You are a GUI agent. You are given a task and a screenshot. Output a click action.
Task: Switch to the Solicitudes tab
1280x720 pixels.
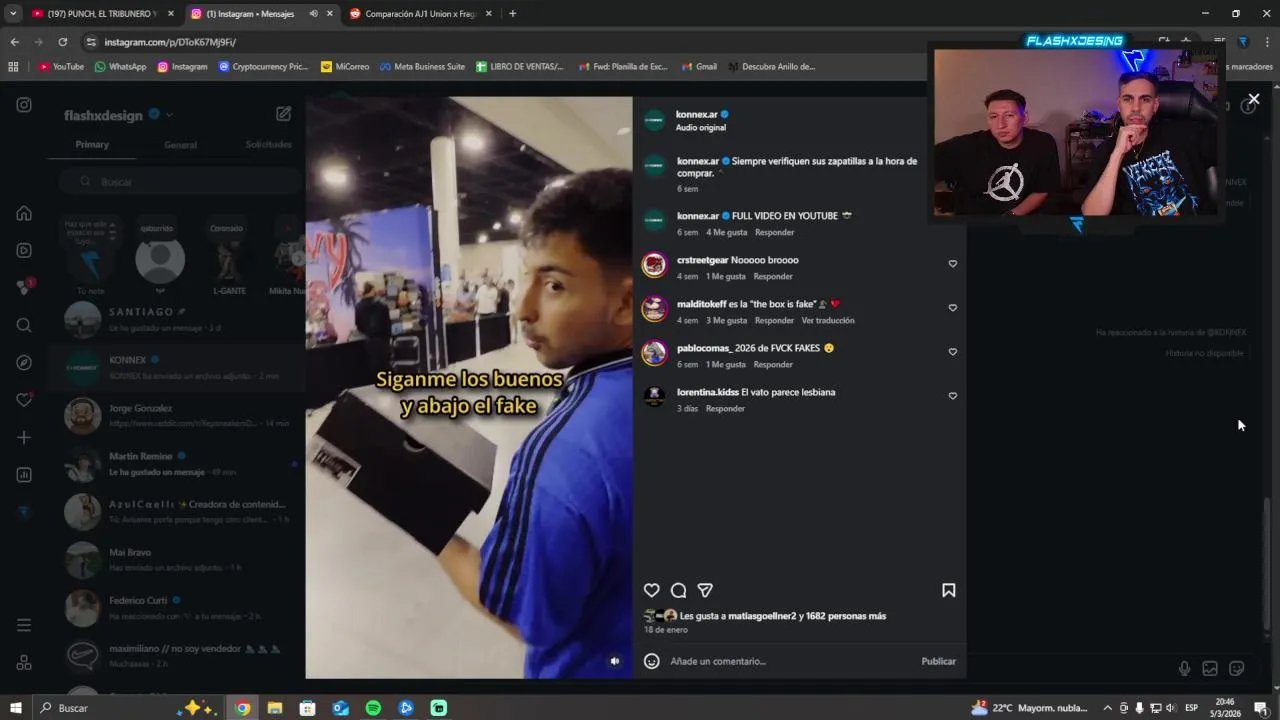(x=268, y=144)
